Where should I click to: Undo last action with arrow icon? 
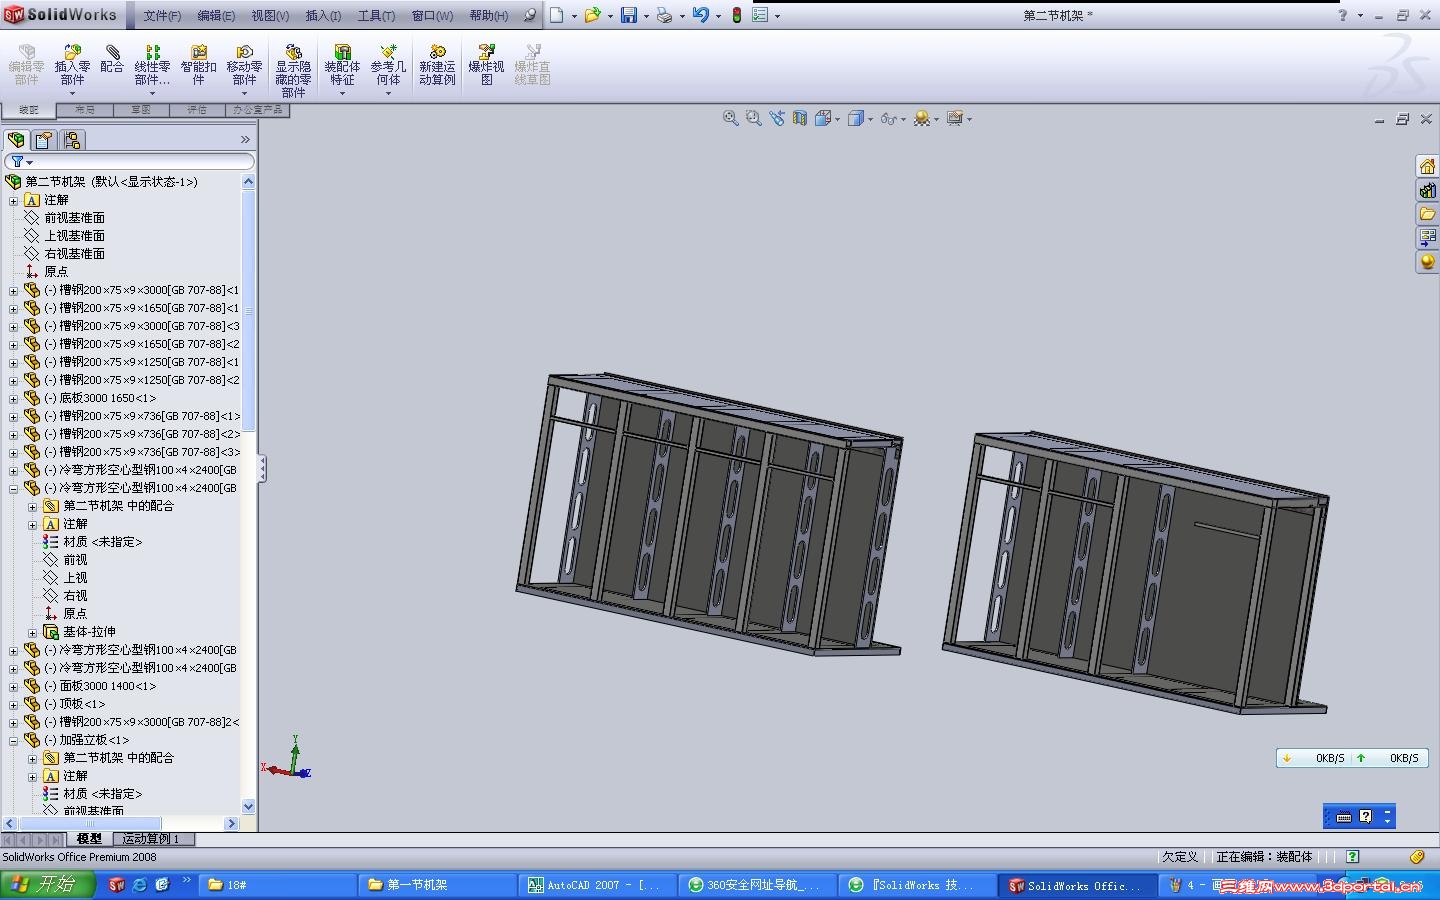pos(700,15)
